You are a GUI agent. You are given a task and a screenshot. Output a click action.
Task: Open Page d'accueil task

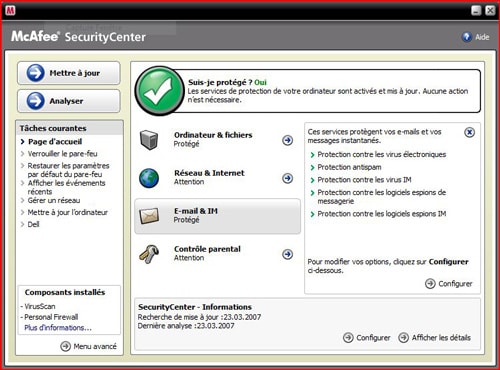55,142
